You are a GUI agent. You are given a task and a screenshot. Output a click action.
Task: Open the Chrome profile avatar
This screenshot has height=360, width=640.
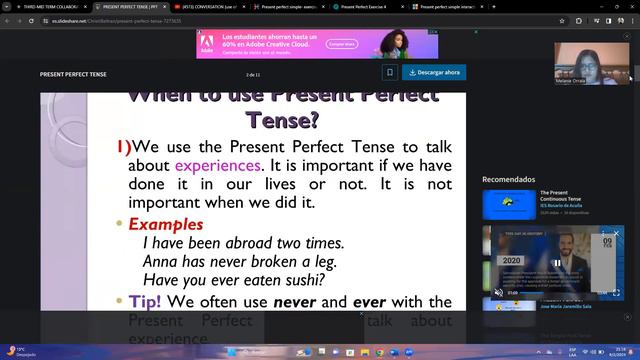(621, 21)
